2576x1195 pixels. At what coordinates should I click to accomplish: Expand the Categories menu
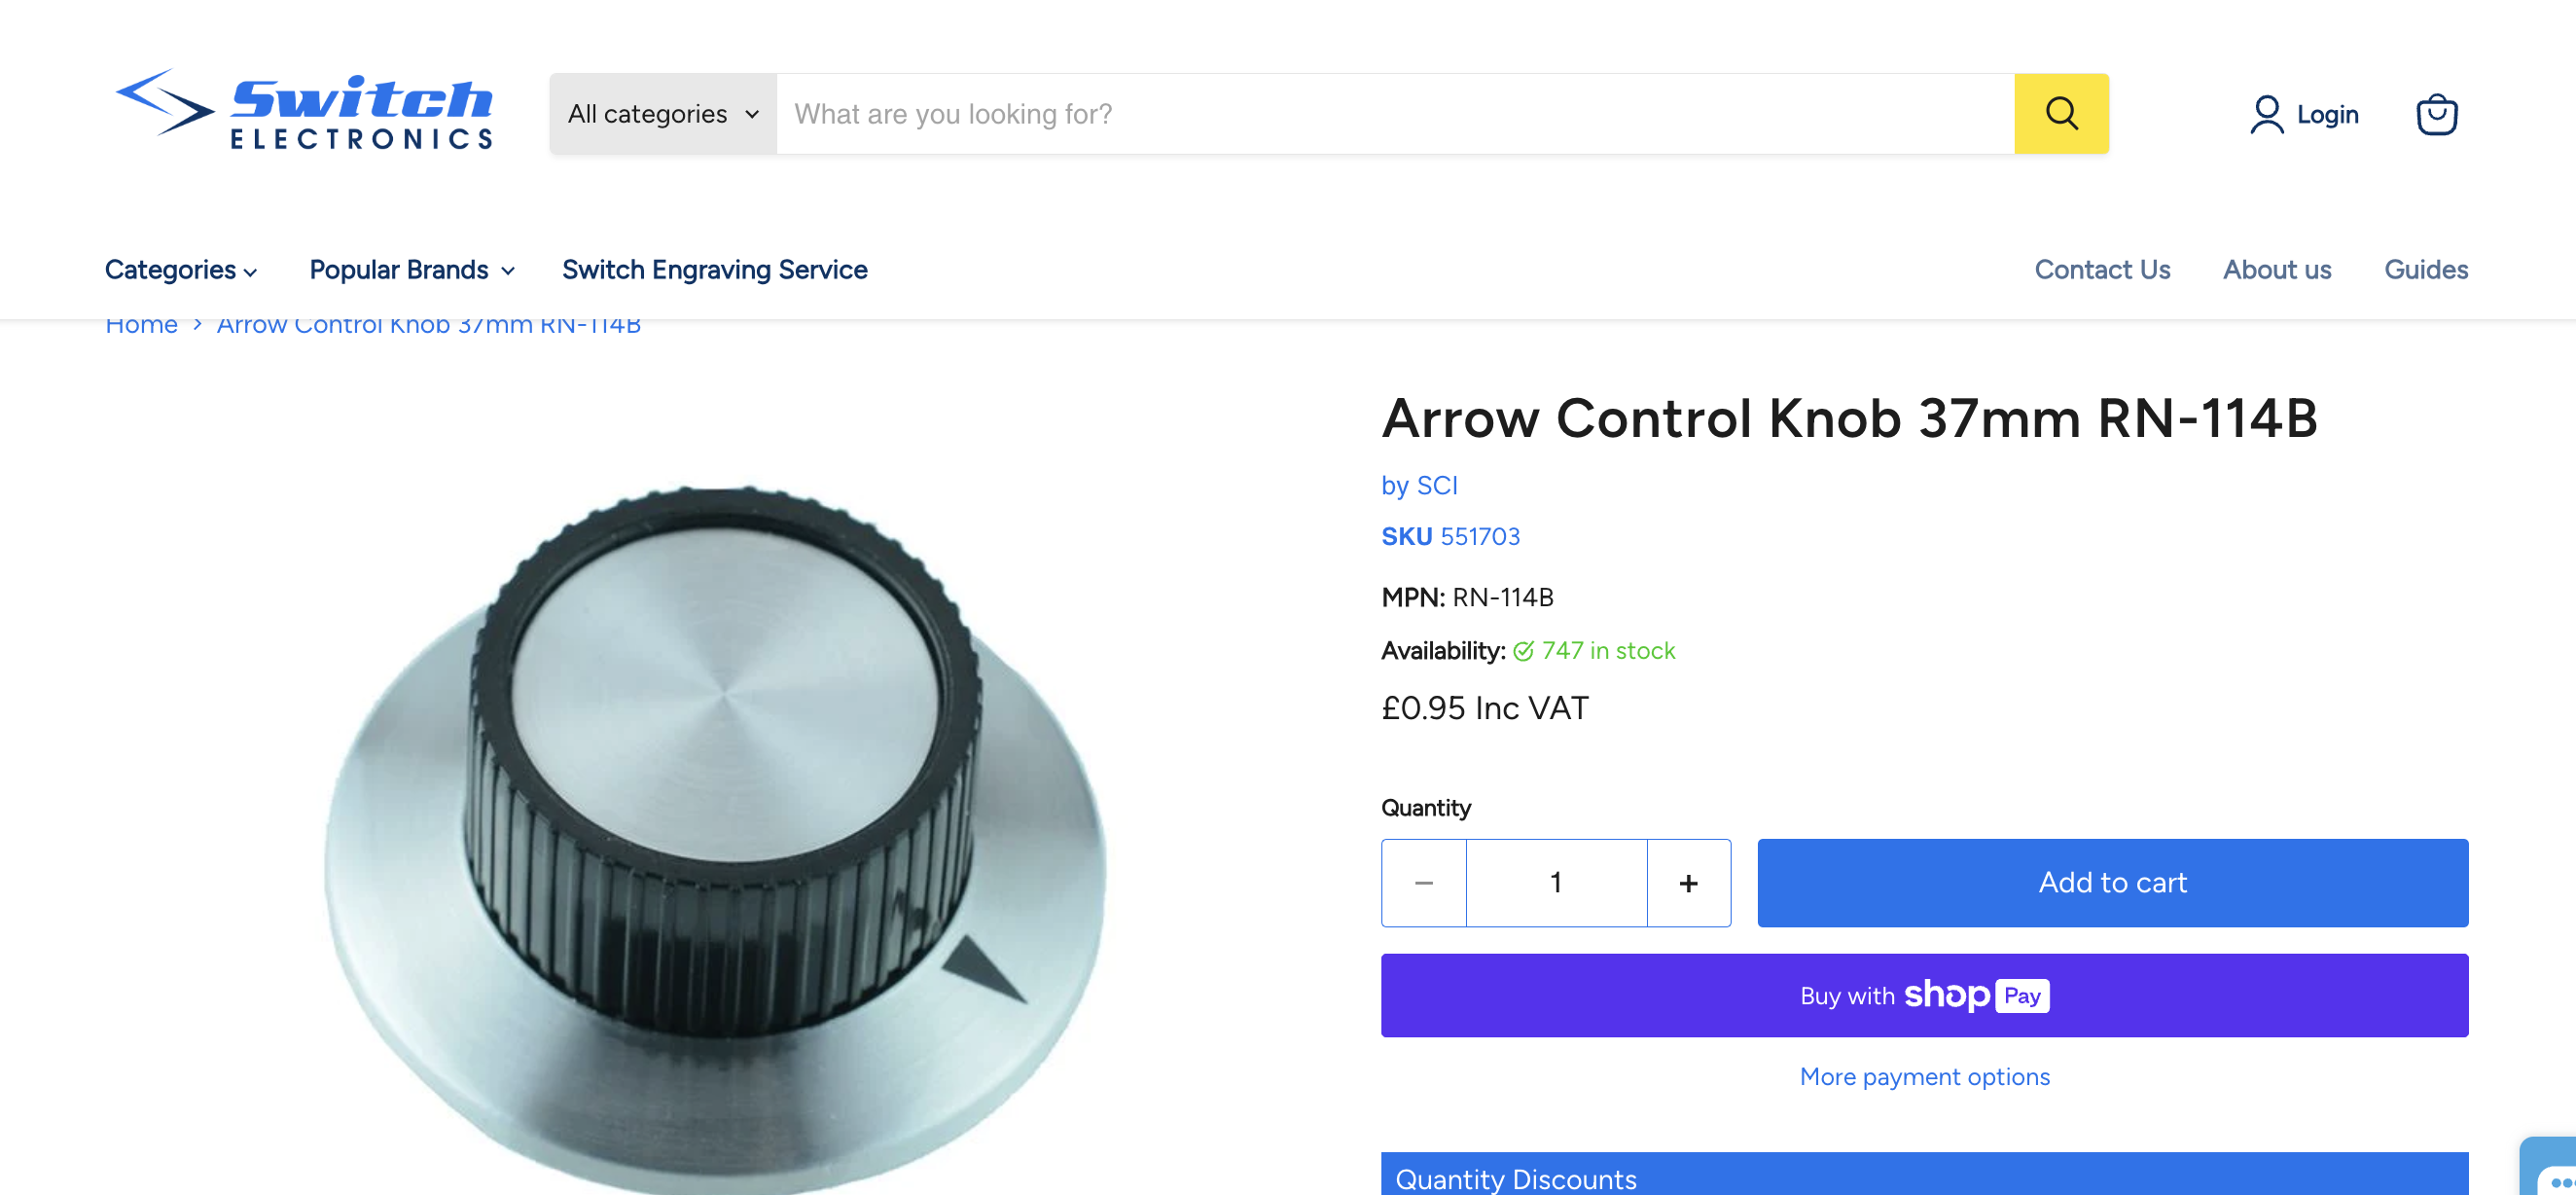(x=181, y=270)
